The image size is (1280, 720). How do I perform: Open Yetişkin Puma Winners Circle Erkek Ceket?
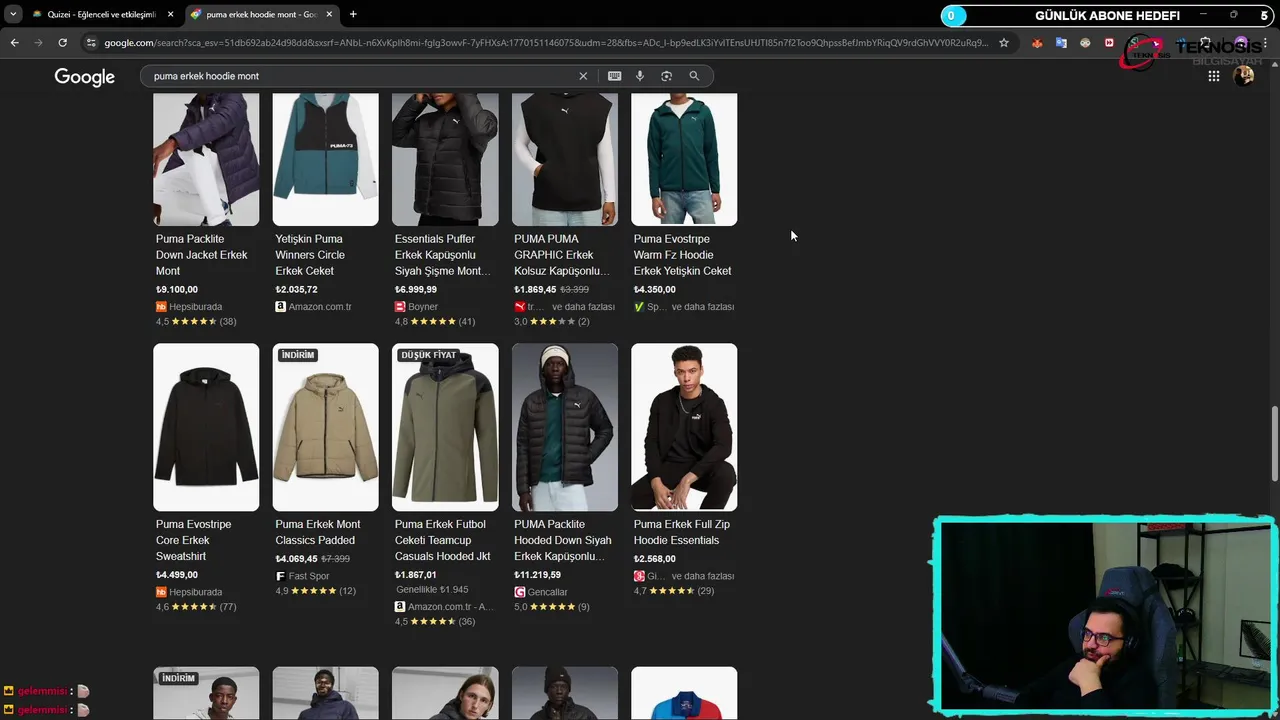point(310,255)
